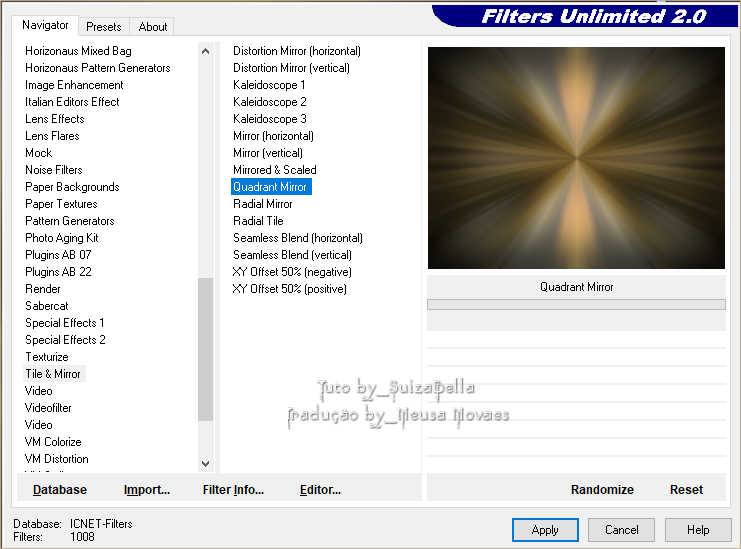Select Paper Backgrounds category

point(72,187)
